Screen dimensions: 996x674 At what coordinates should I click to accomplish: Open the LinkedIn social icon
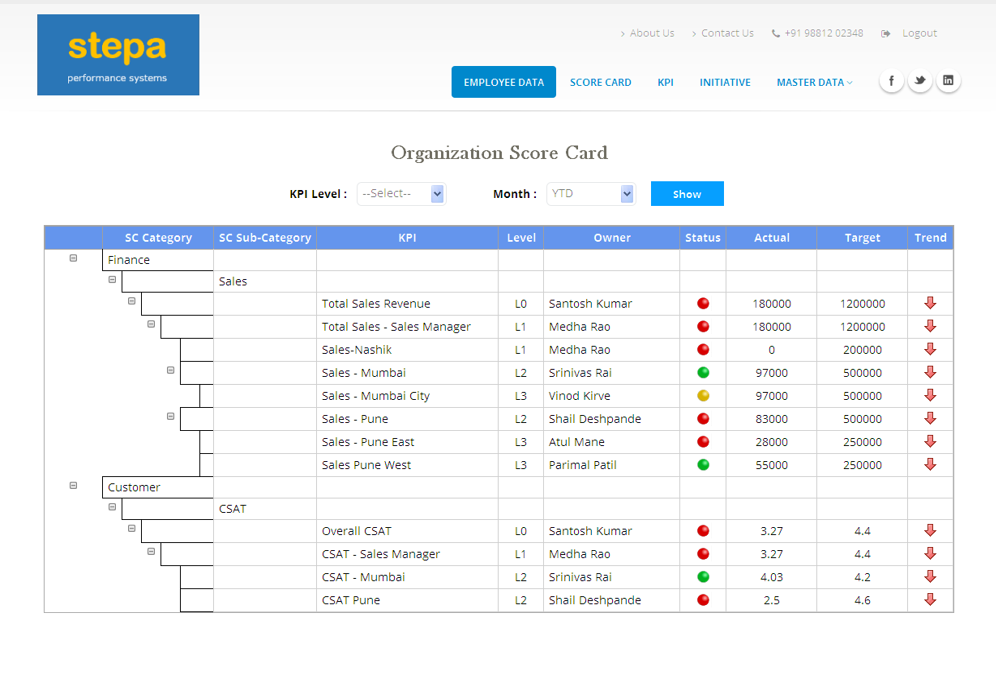tap(948, 81)
